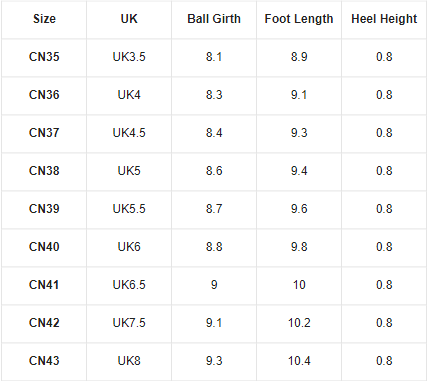The height and width of the screenshot is (381, 428).
Task: Click foot length value 9.6
Action: [299, 209]
